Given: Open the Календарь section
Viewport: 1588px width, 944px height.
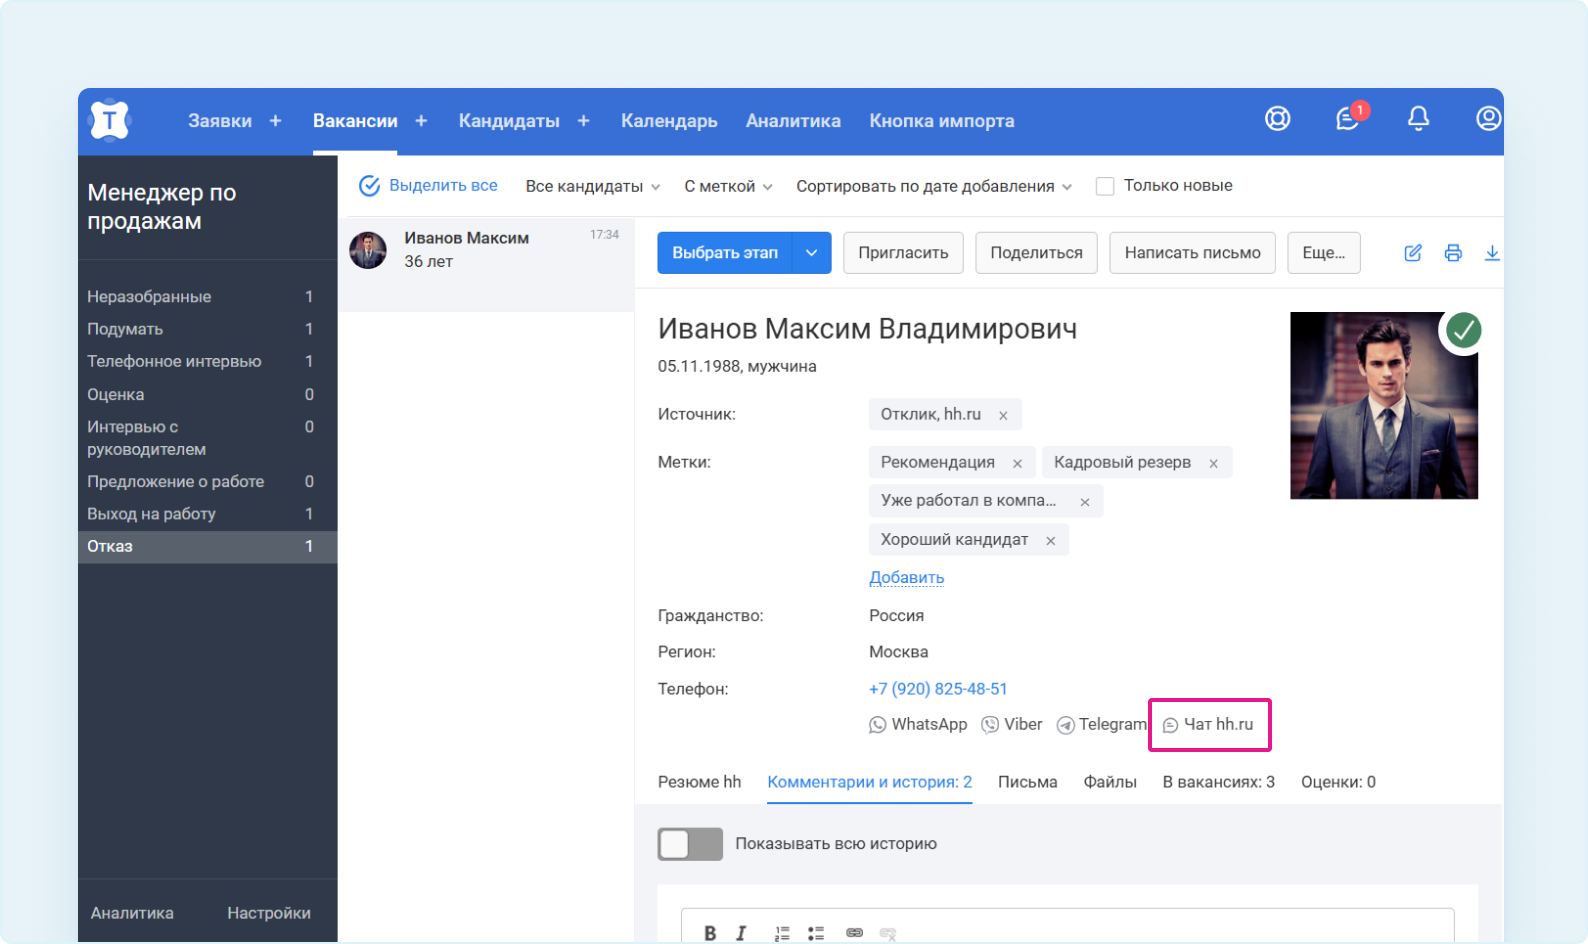Looking at the screenshot, I should click(669, 121).
